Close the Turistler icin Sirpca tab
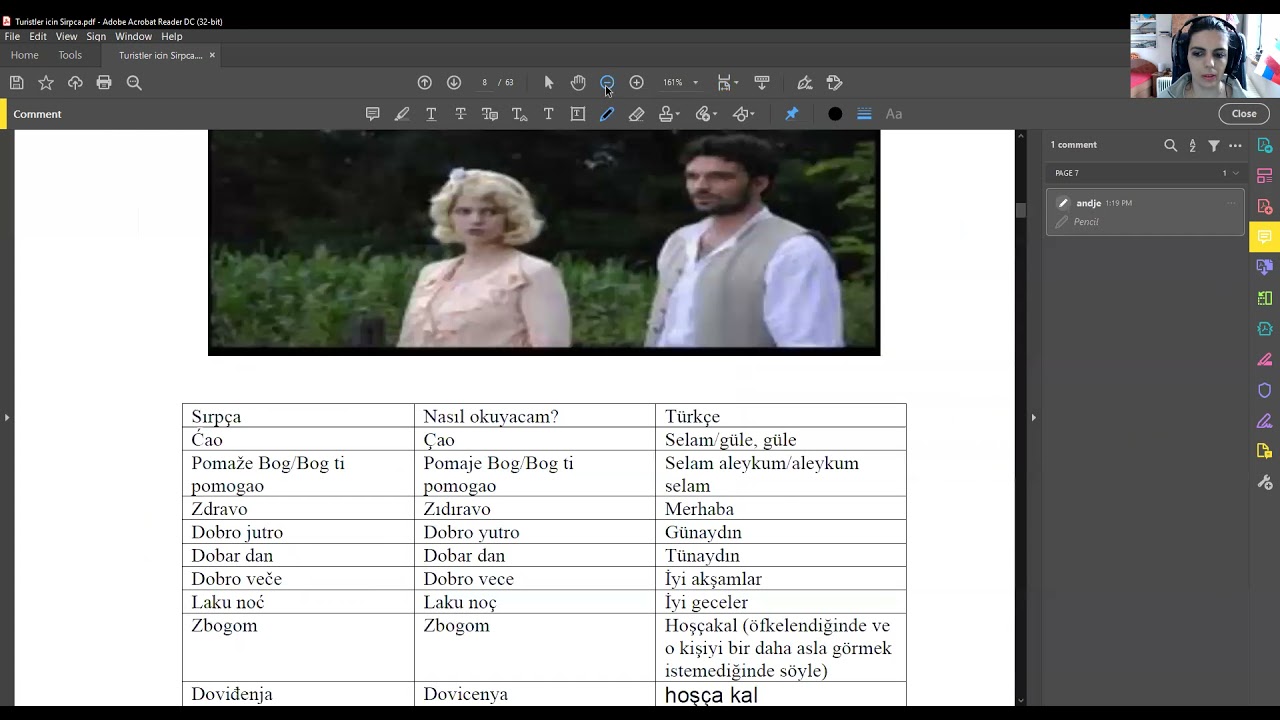The width and height of the screenshot is (1280, 720). pos(212,55)
